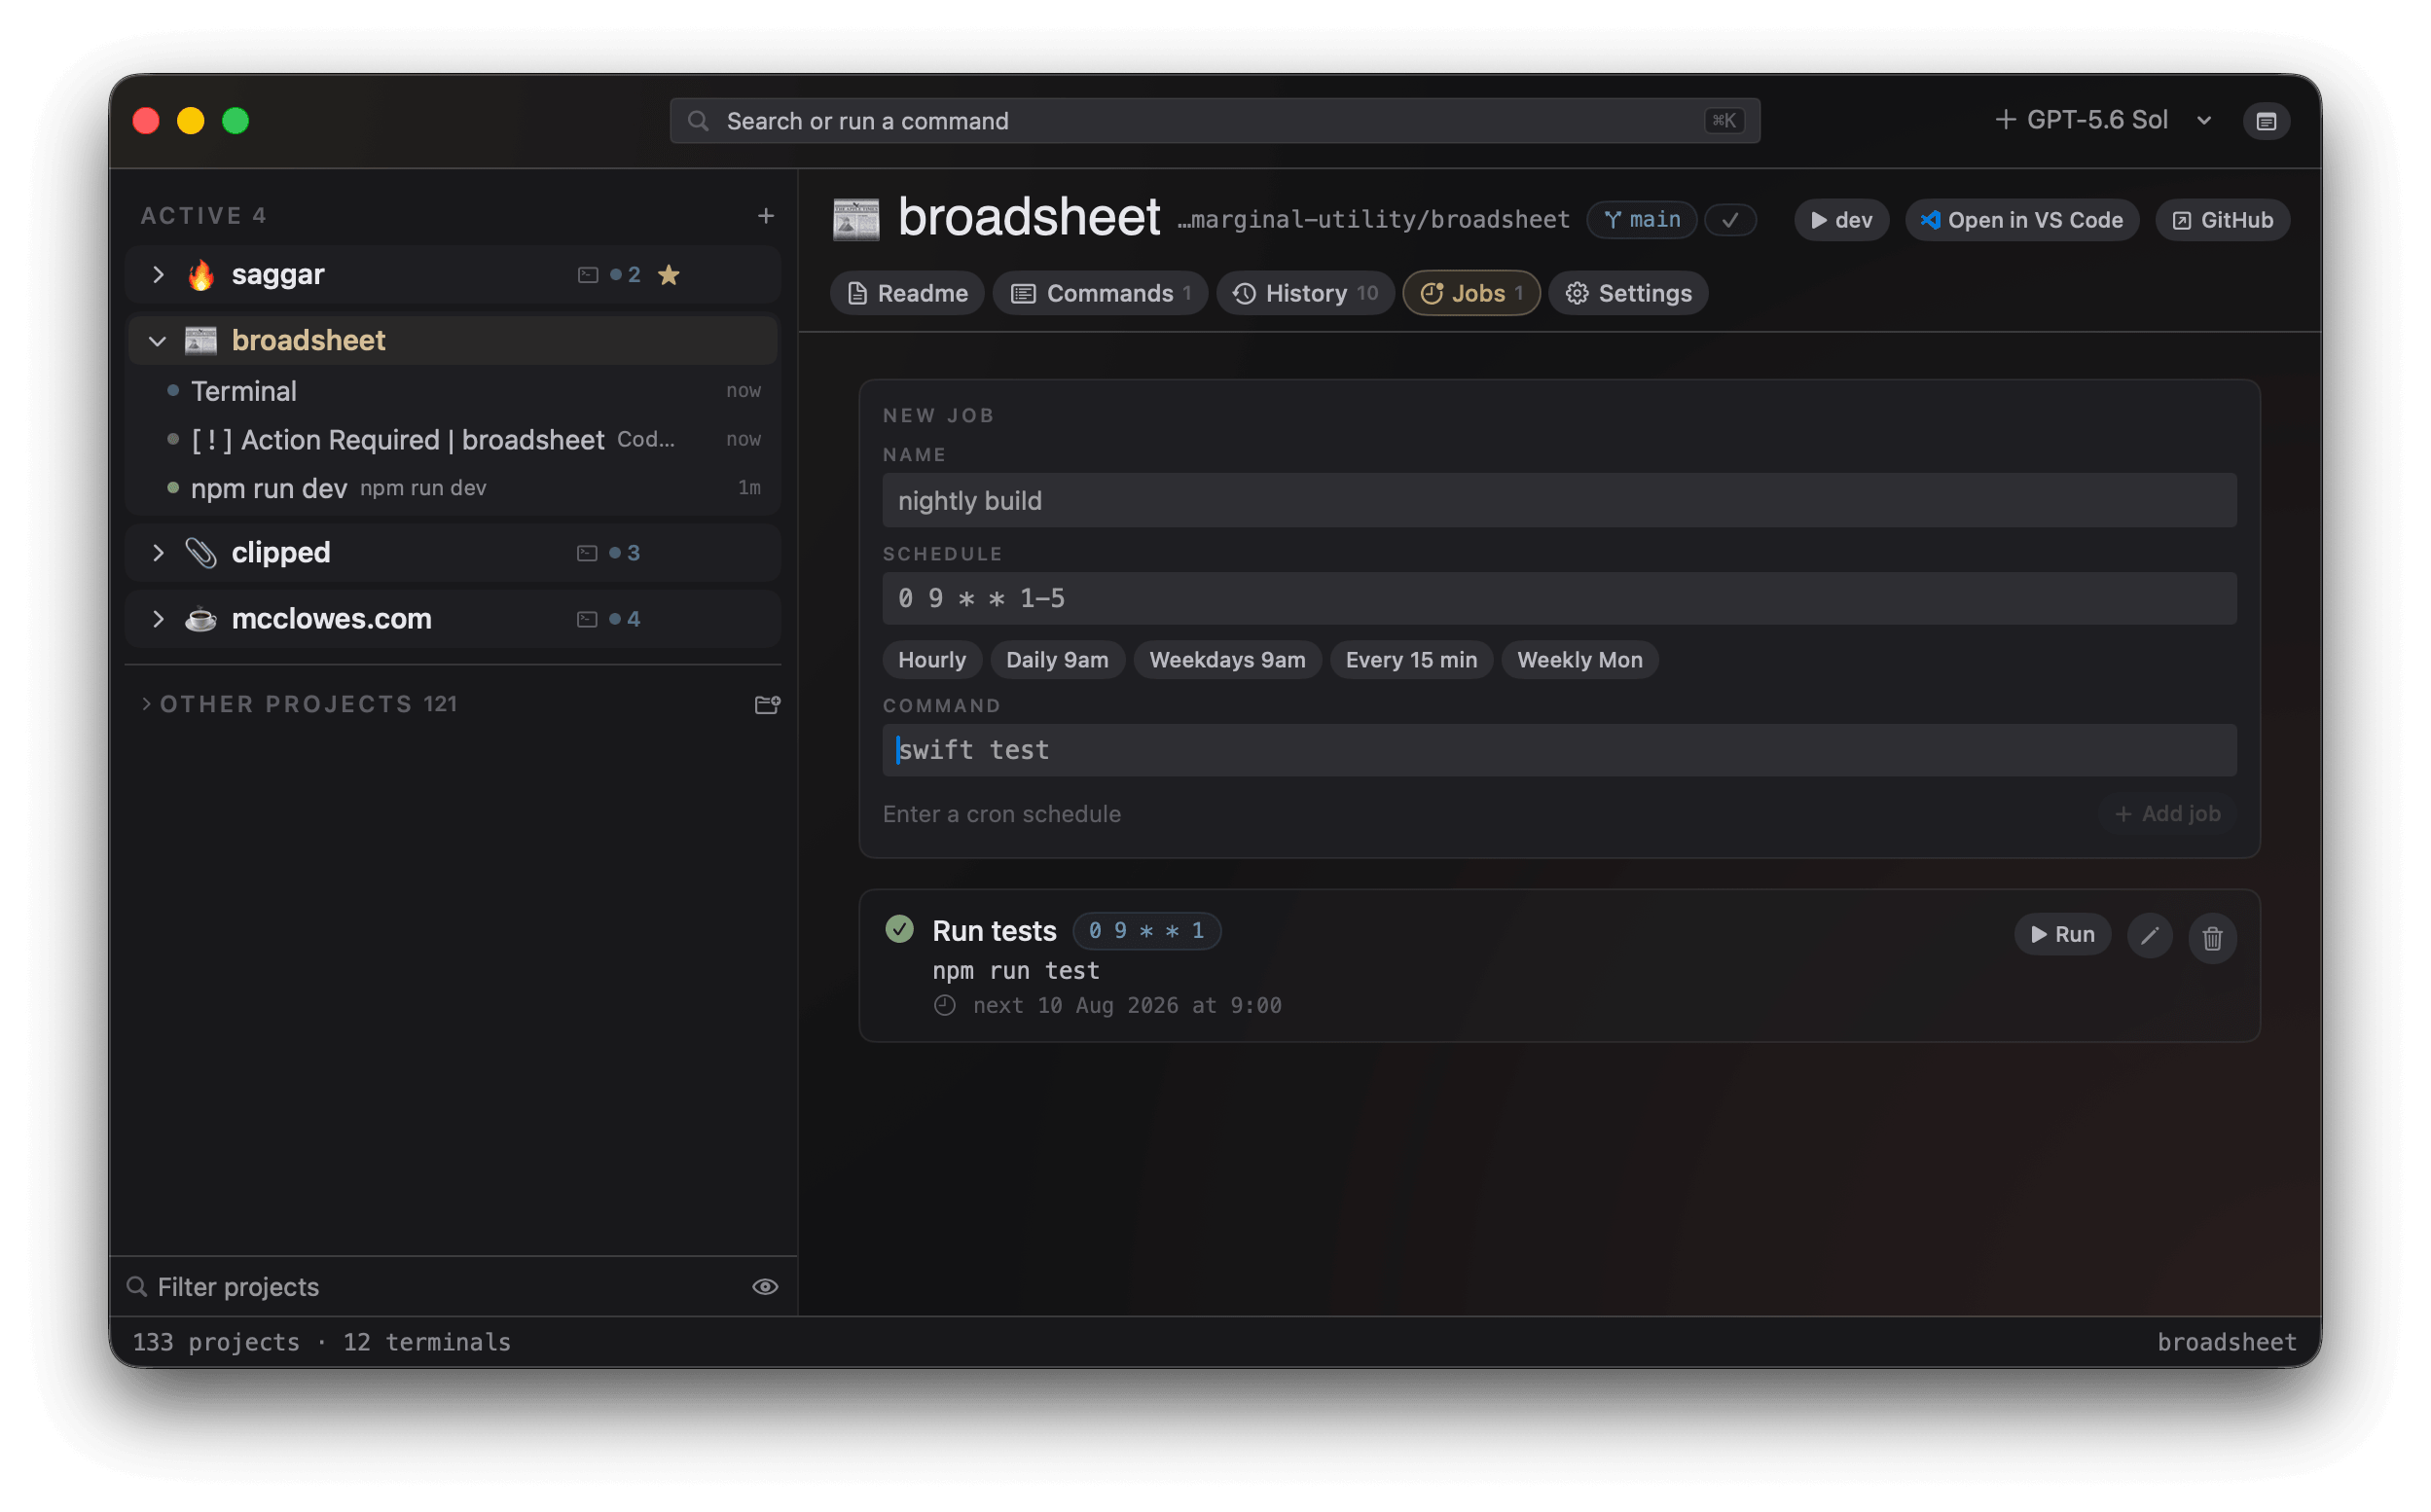
Task: Expand the saggar project
Action: click(x=158, y=275)
